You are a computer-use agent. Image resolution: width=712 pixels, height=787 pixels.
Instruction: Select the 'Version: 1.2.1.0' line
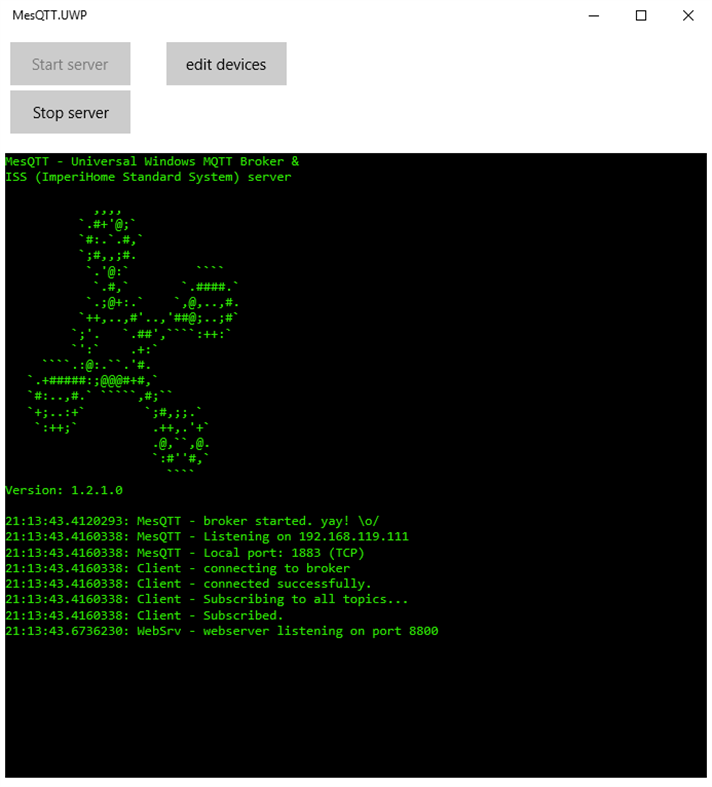pyautogui.click(x=64, y=490)
